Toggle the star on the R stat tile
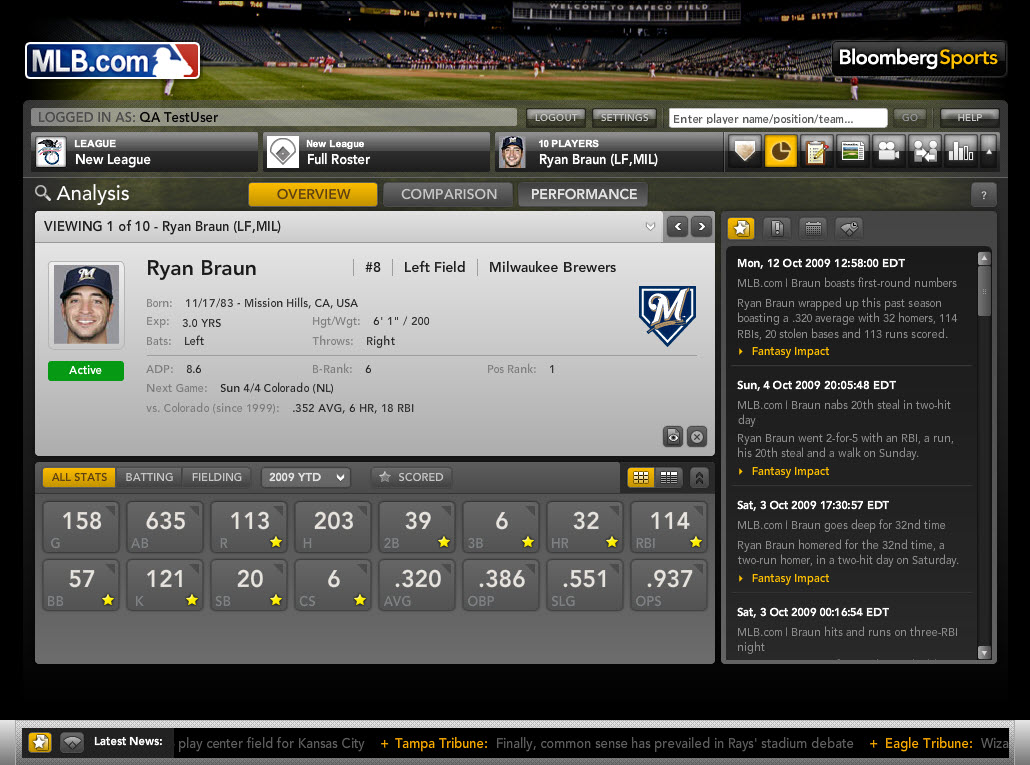Viewport: 1030px width, 765px height. pyautogui.click(x=276, y=542)
